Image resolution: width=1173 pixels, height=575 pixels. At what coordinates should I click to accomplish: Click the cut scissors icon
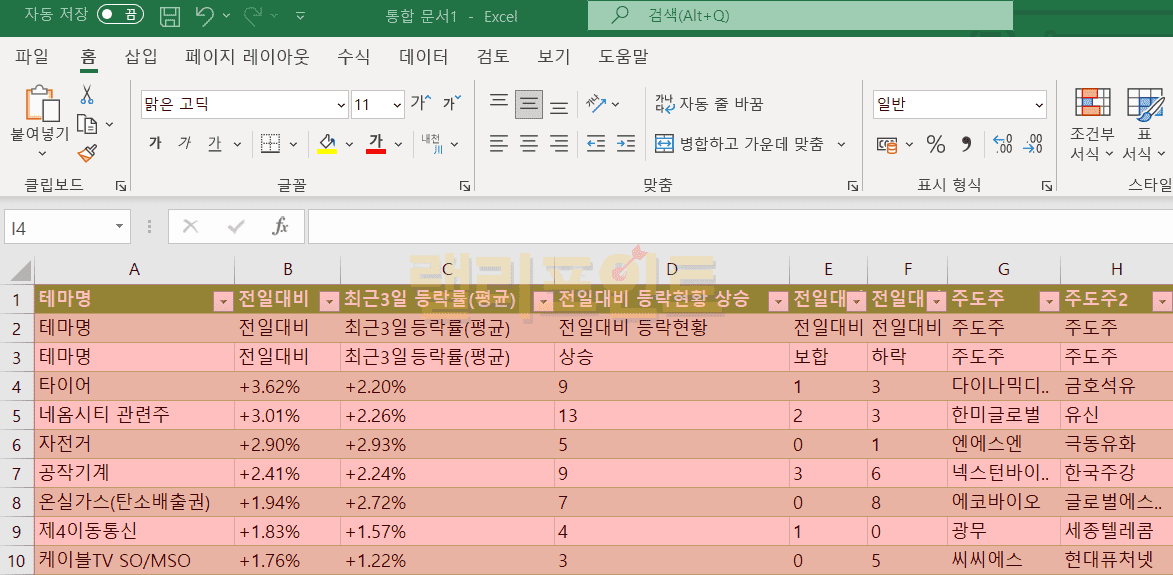click(87, 95)
